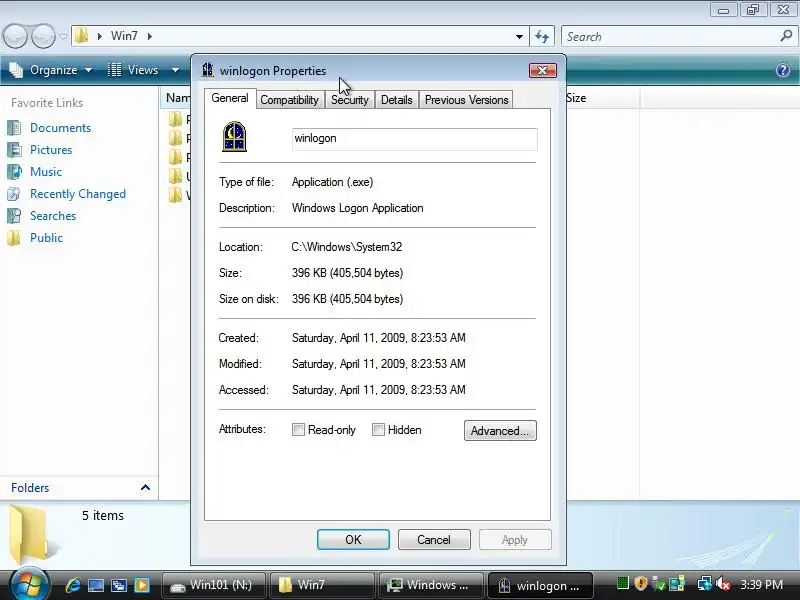Cancel the winlogon Properties dialog
The width and height of the screenshot is (800, 600).
click(434, 540)
